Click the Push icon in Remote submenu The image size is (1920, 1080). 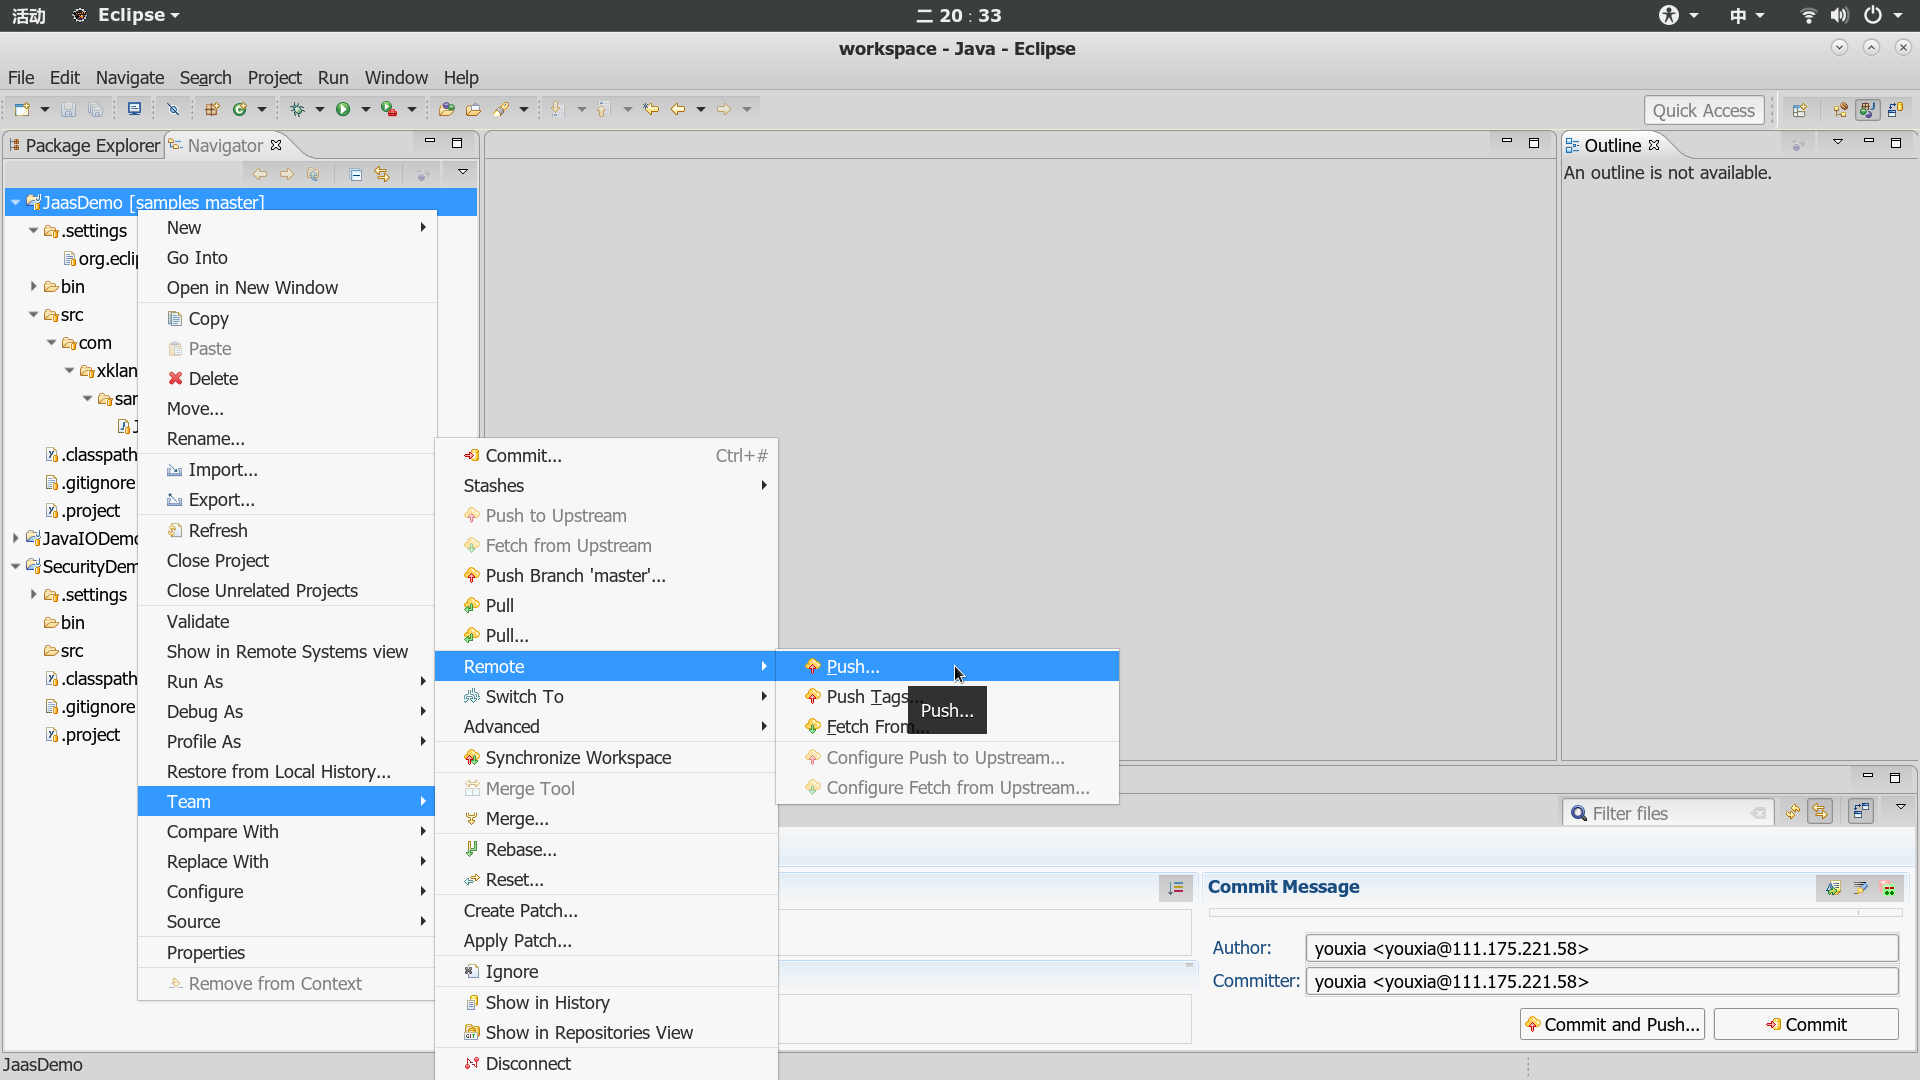click(x=813, y=666)
